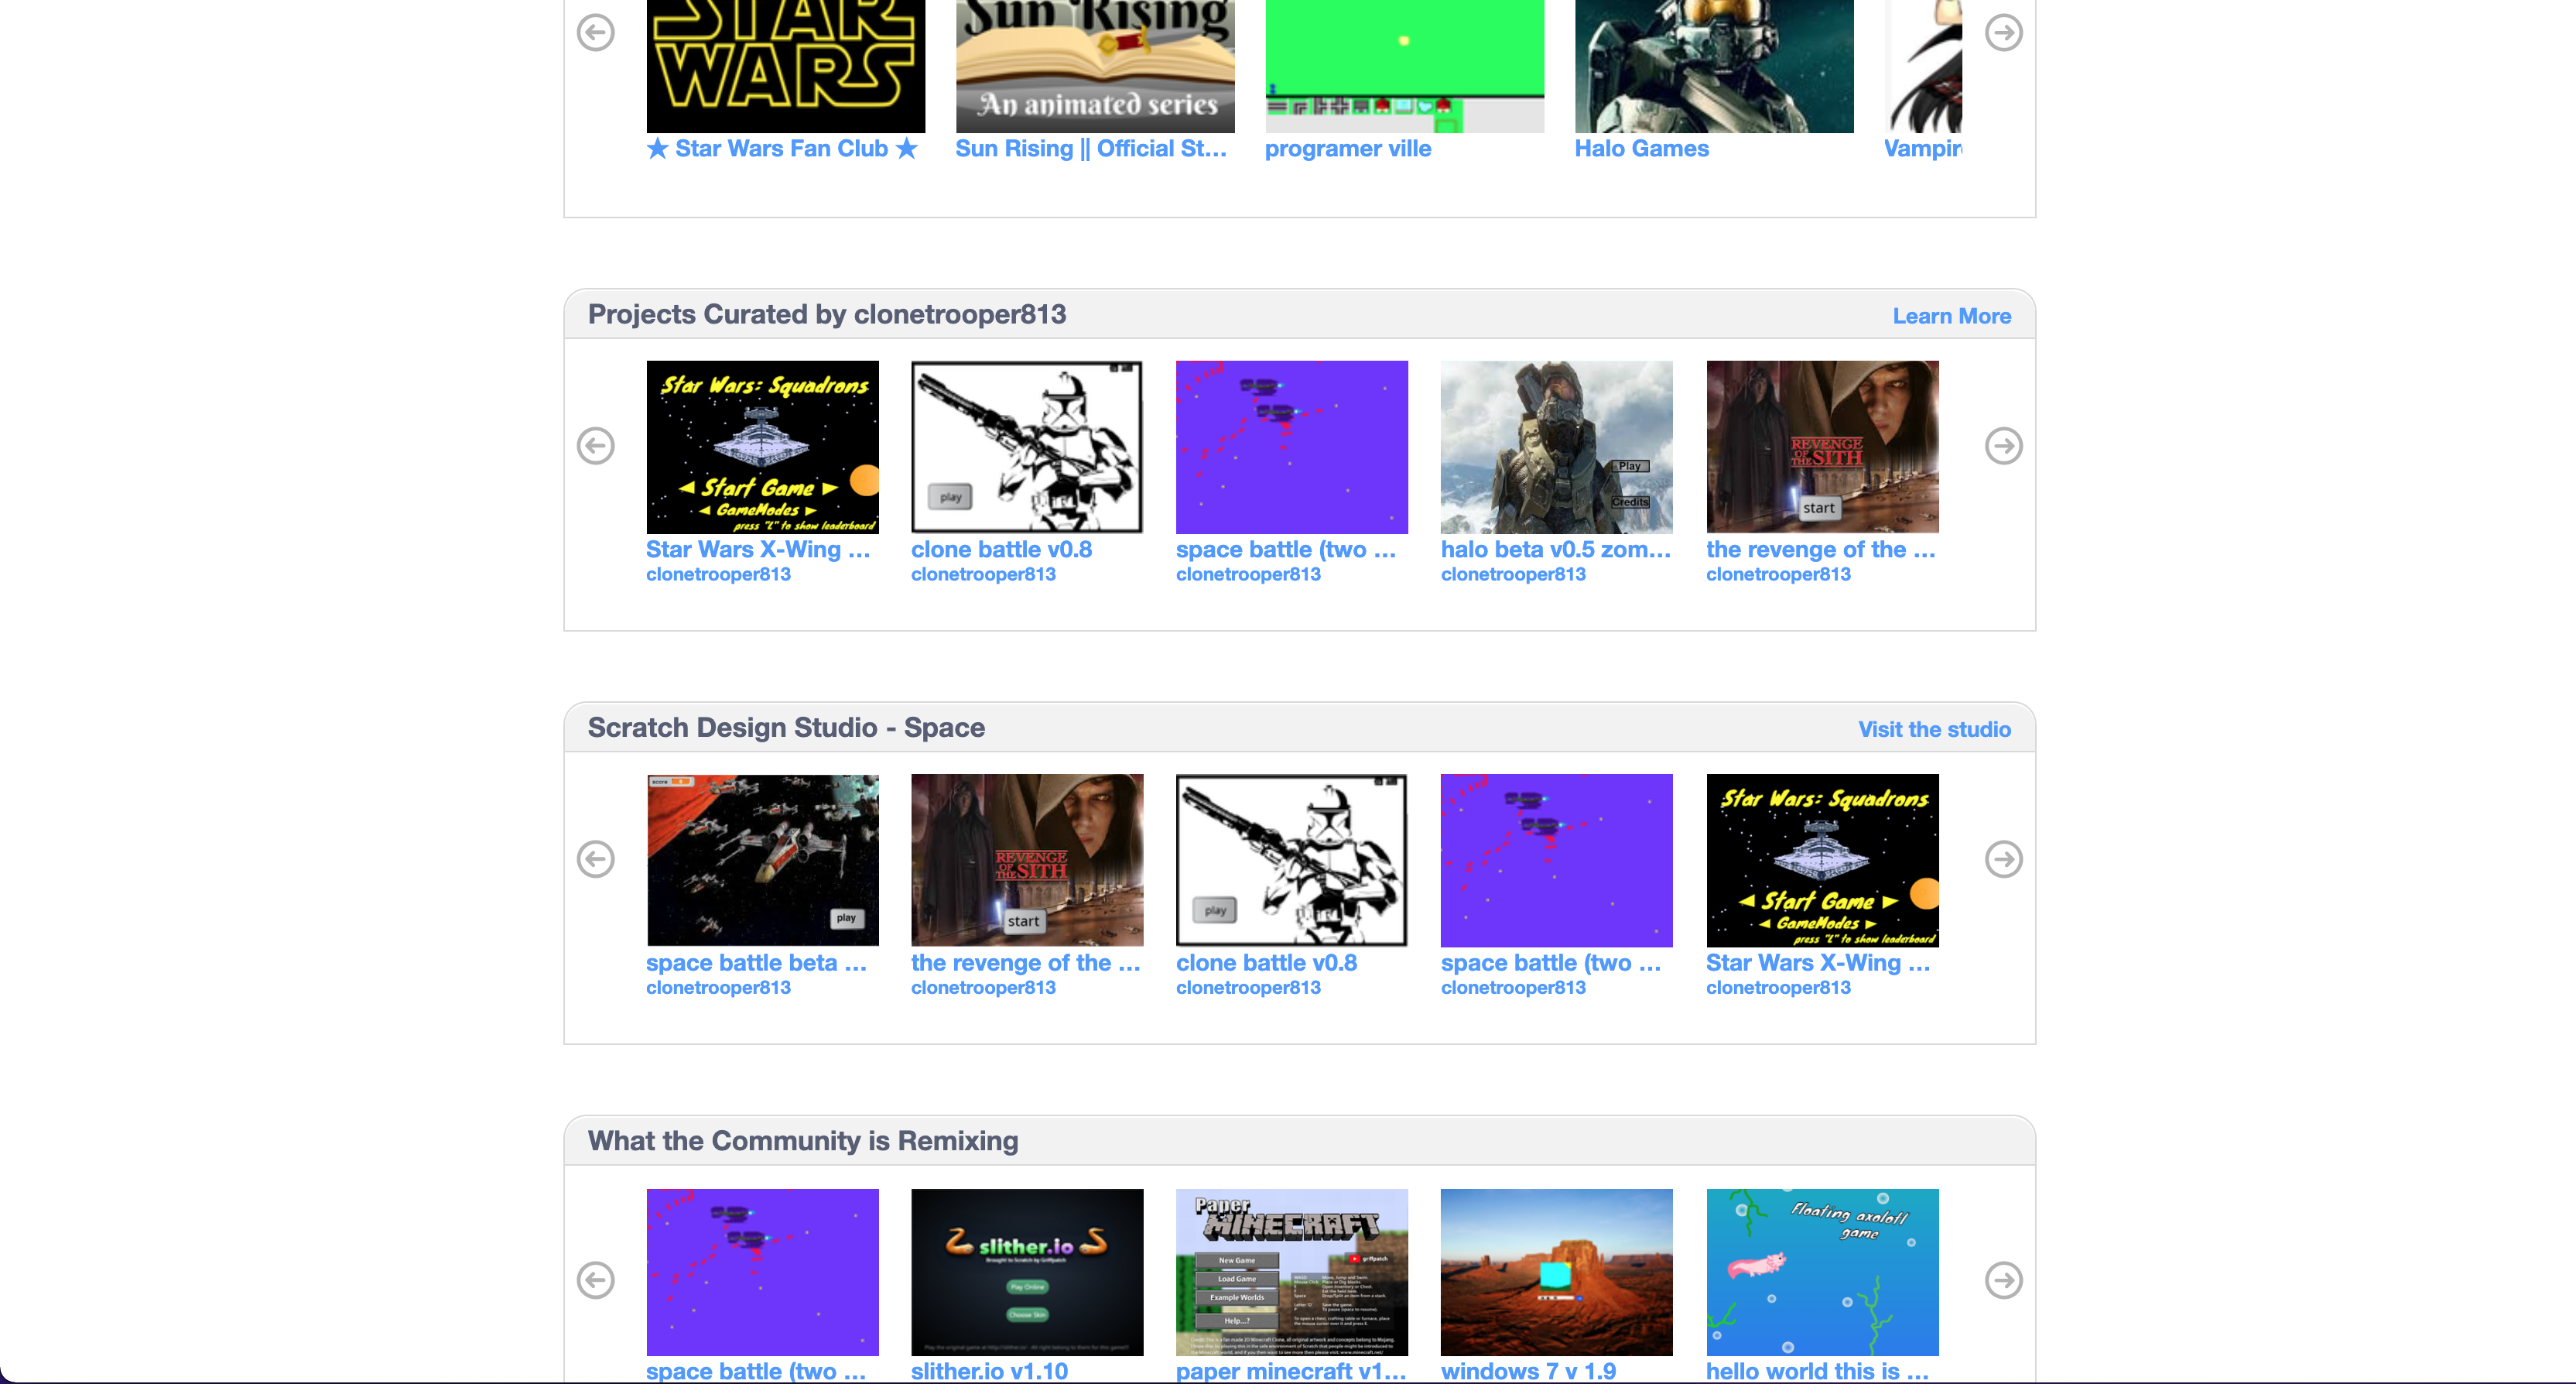2576x1384 pixels.
Task: Open the Learn More link
Action: point(1951,316)
